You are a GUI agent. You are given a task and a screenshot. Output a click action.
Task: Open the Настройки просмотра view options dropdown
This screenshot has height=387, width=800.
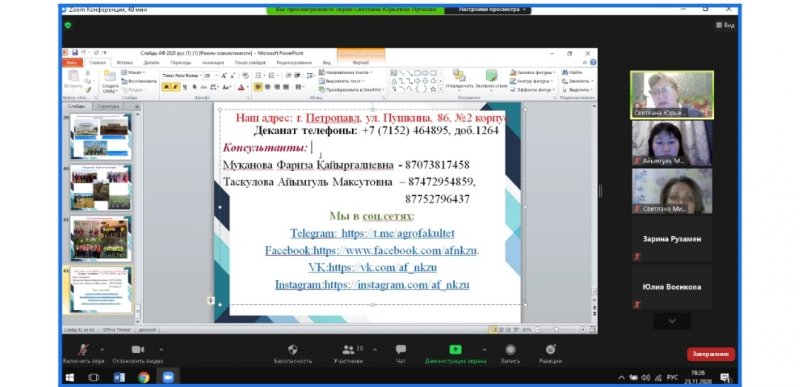[x=488, y=10]
